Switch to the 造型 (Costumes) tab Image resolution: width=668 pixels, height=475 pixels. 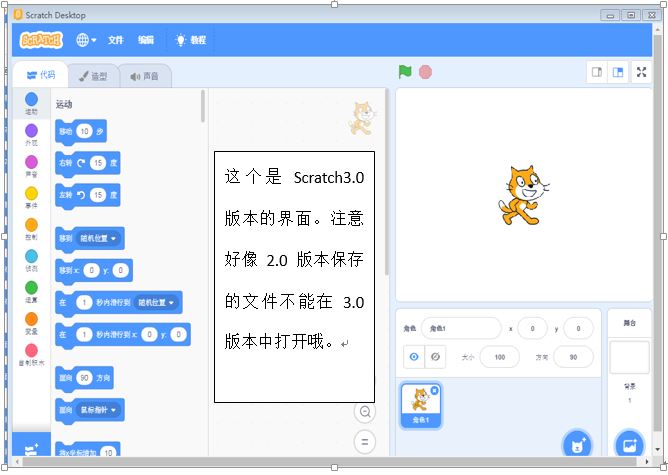93,76
